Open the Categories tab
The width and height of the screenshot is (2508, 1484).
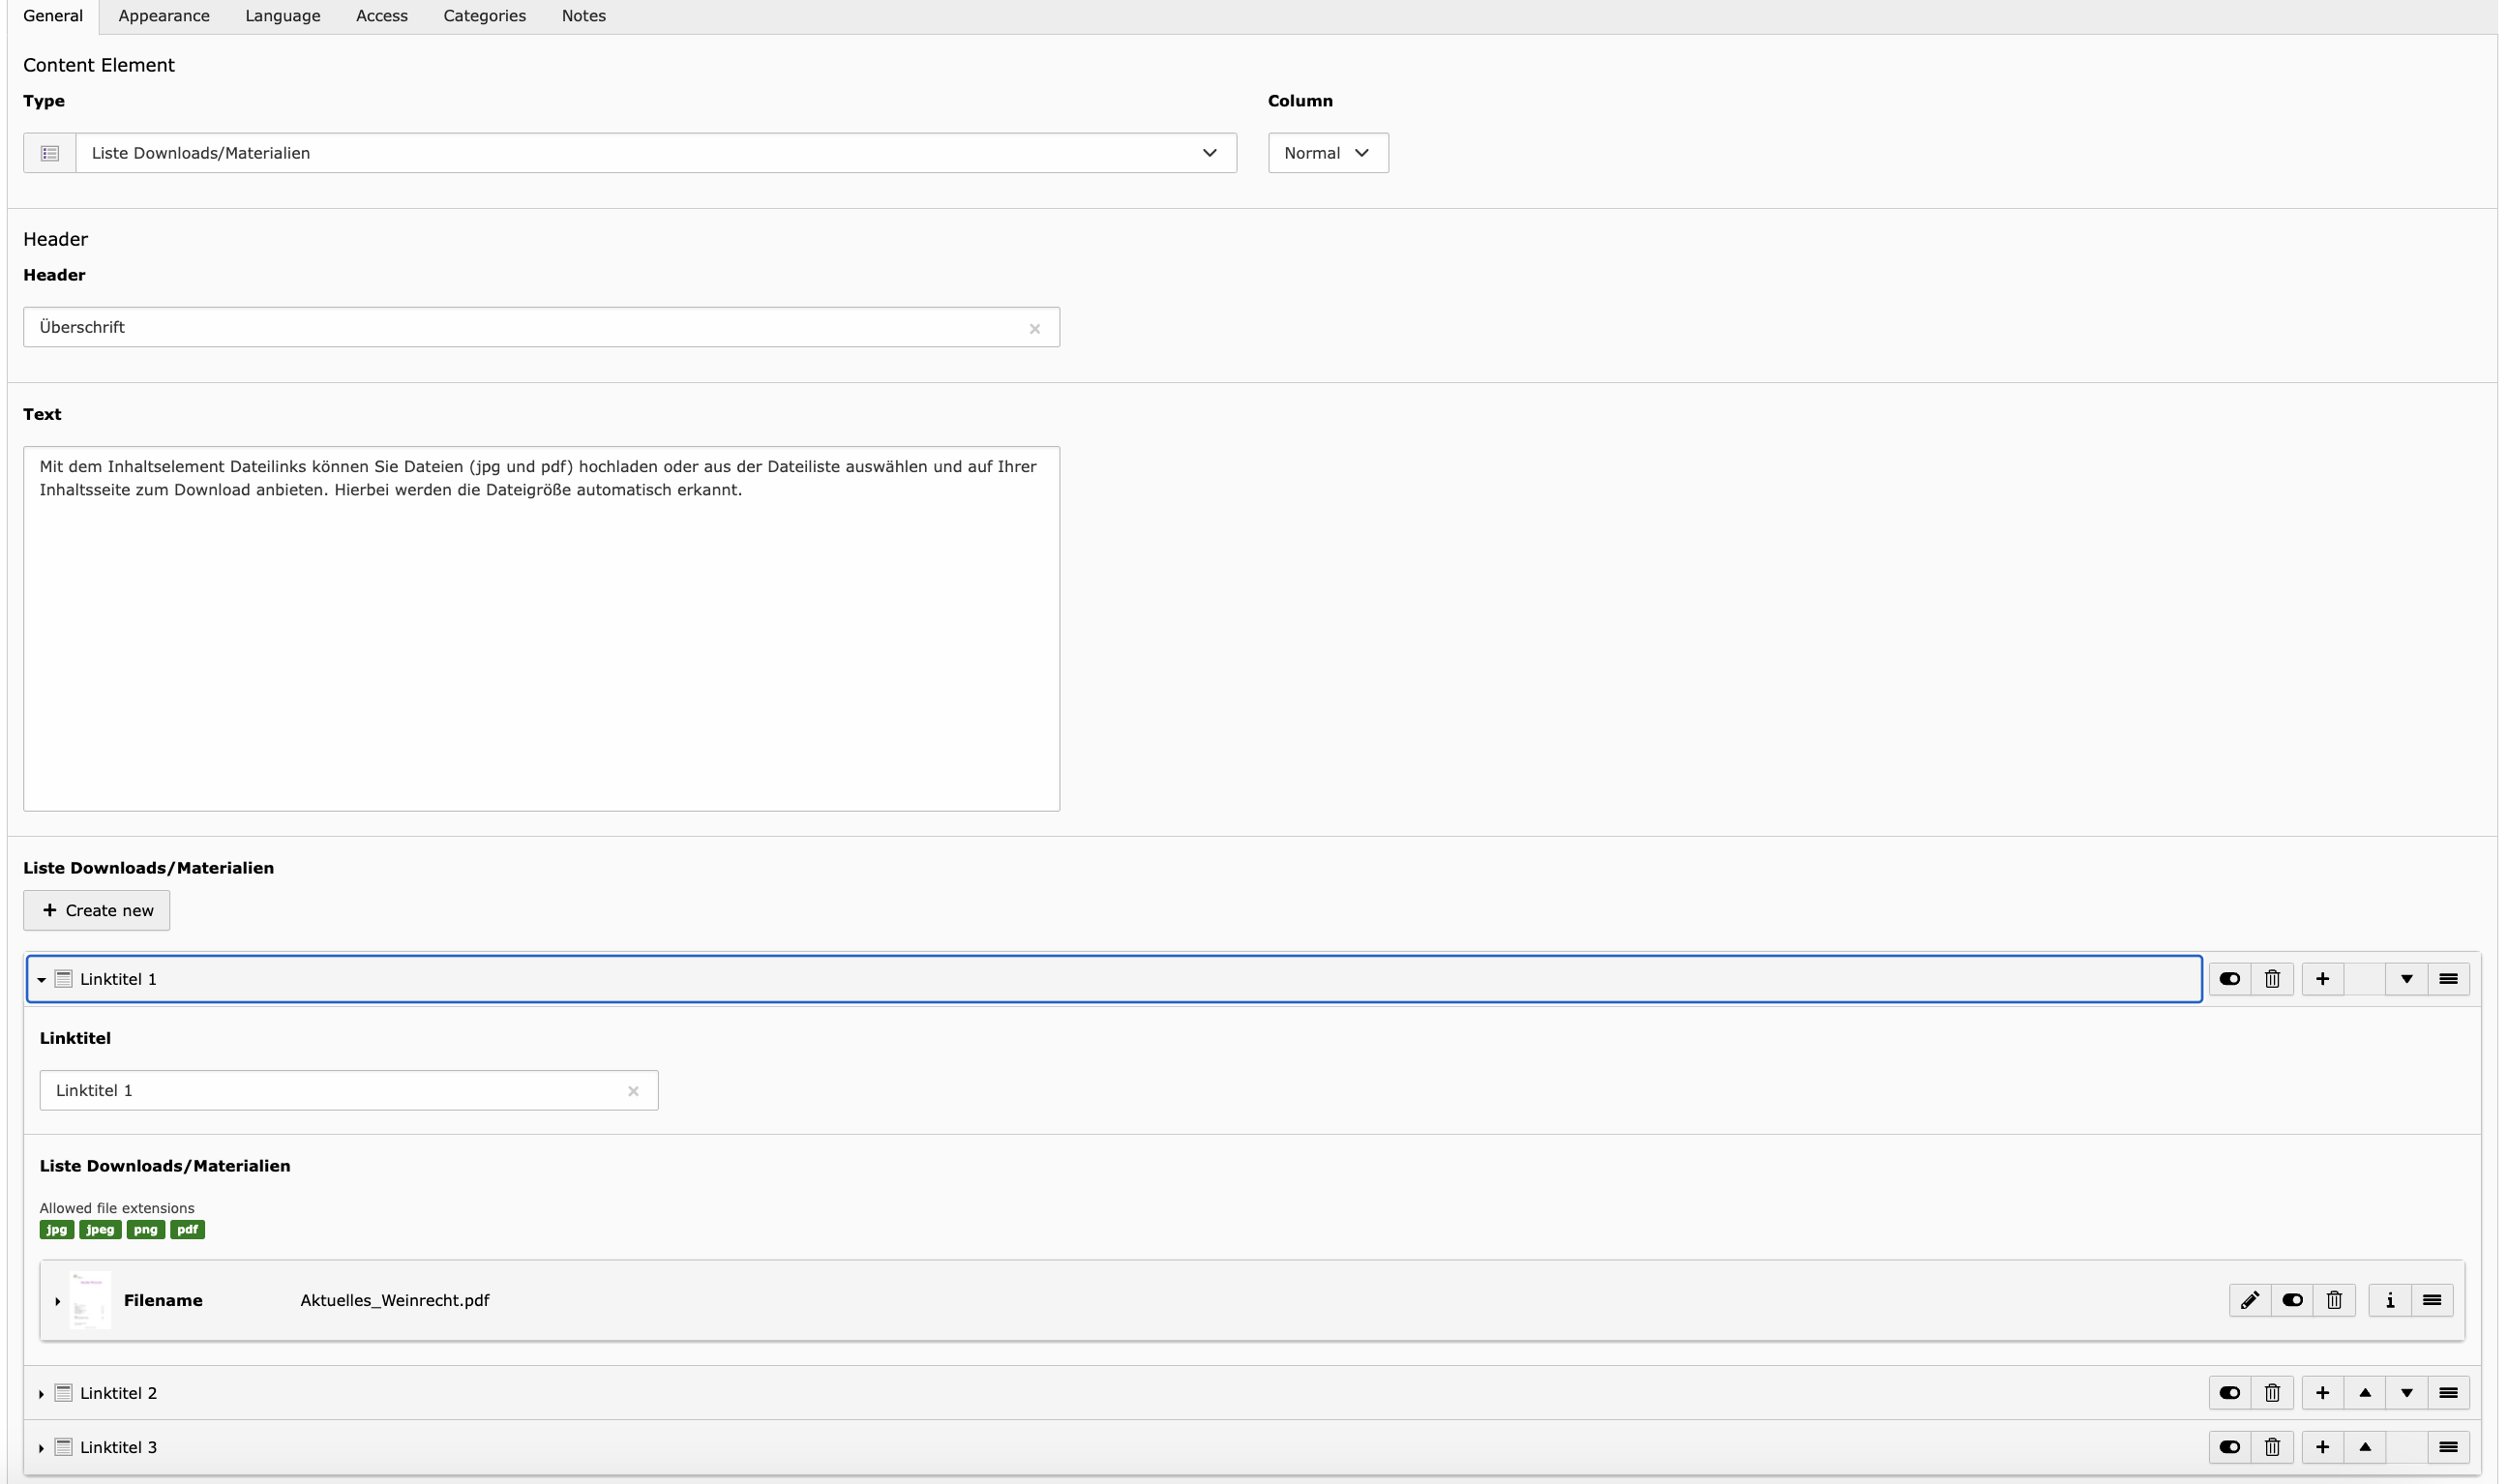tap(484, 16)
